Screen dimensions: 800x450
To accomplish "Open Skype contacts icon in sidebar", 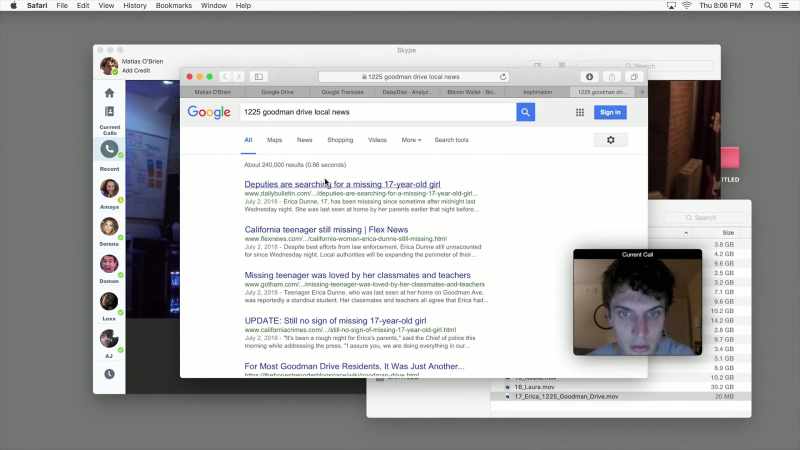I will [x=109, y=111].
